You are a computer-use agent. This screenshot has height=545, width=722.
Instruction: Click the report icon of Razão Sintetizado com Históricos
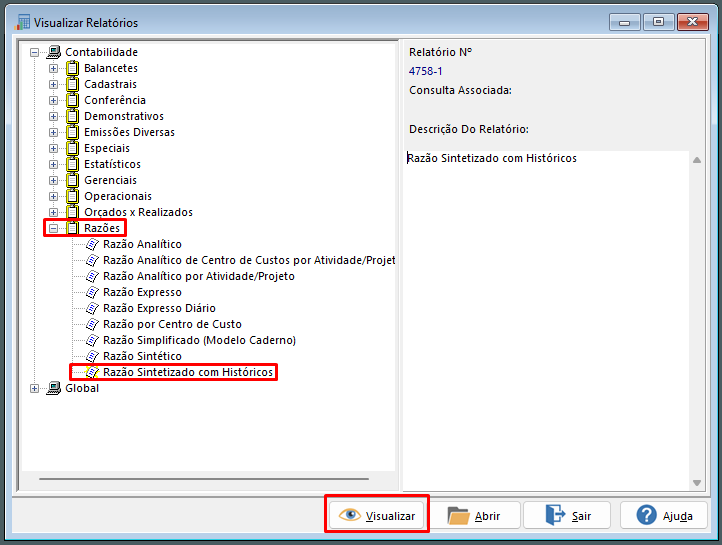coord(92,372)
